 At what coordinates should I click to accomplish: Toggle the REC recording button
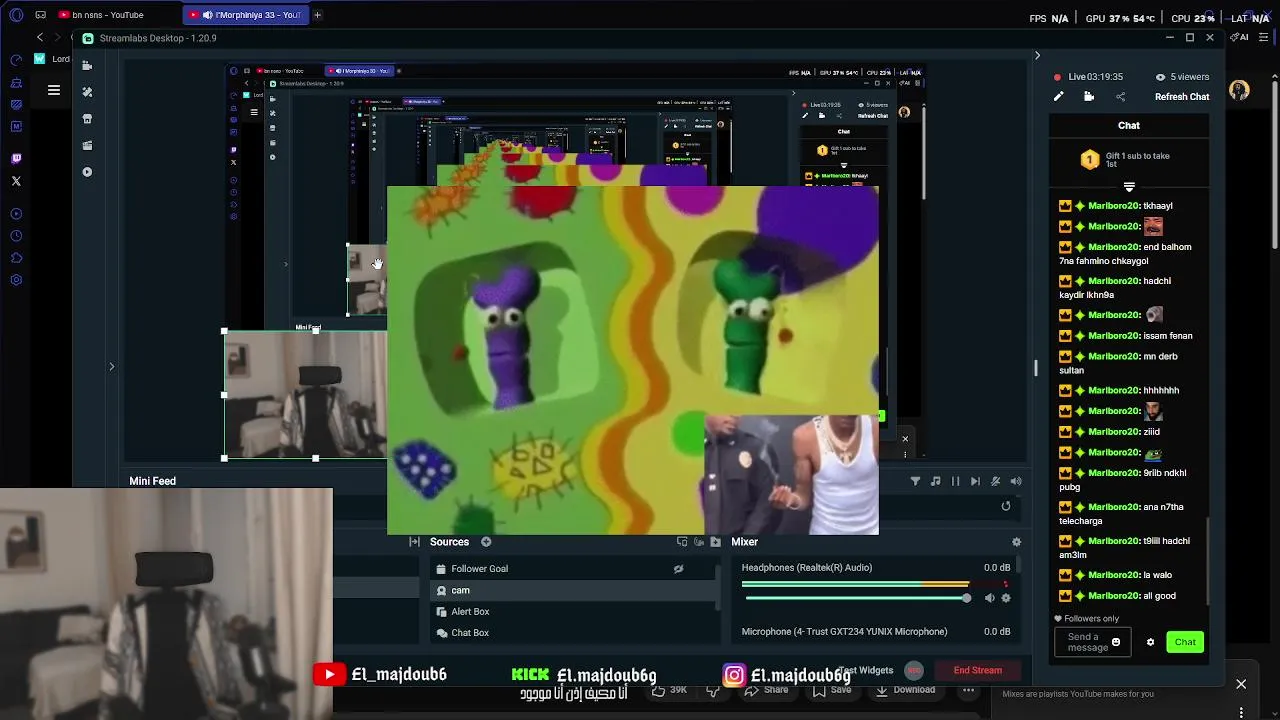click(913, 670)
